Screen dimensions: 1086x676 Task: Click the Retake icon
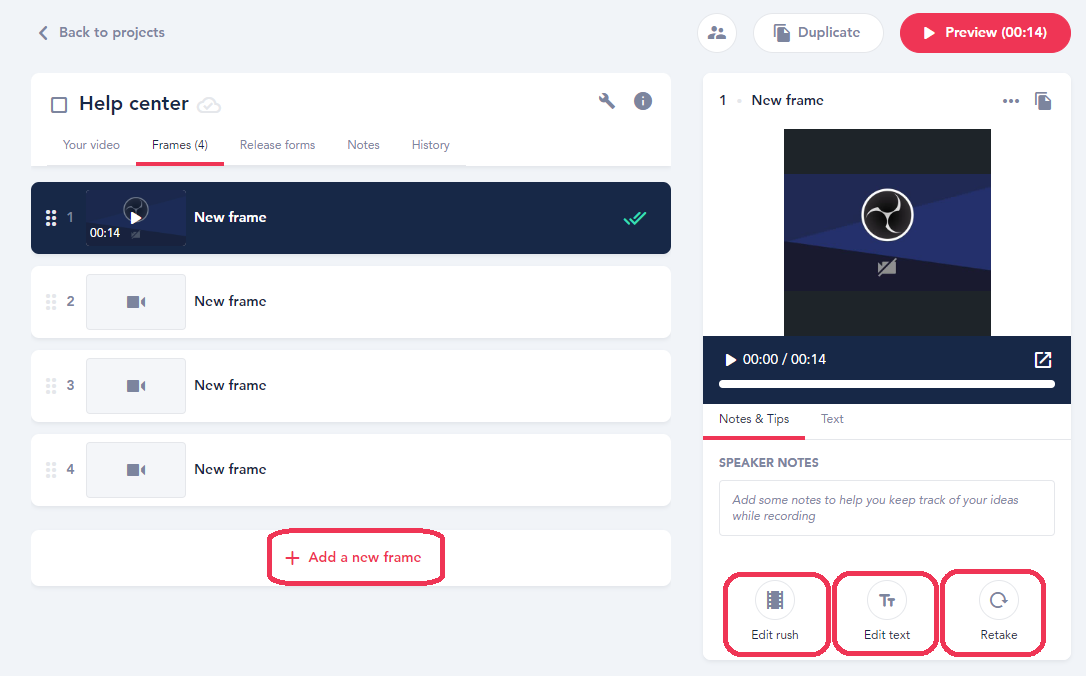click(997, 600)
